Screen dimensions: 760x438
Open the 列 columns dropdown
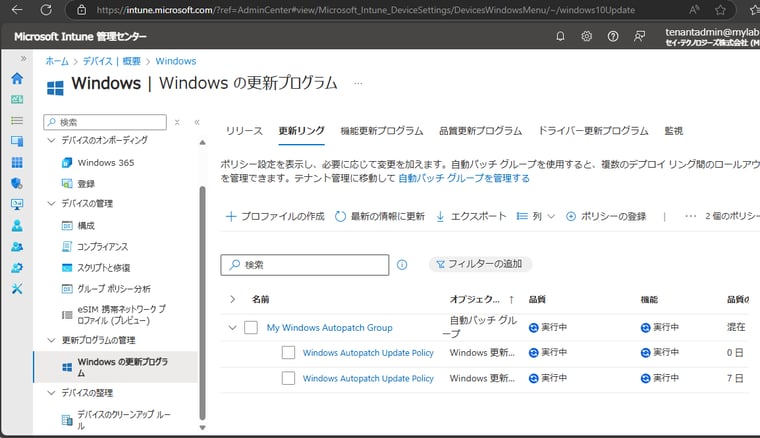536,216
